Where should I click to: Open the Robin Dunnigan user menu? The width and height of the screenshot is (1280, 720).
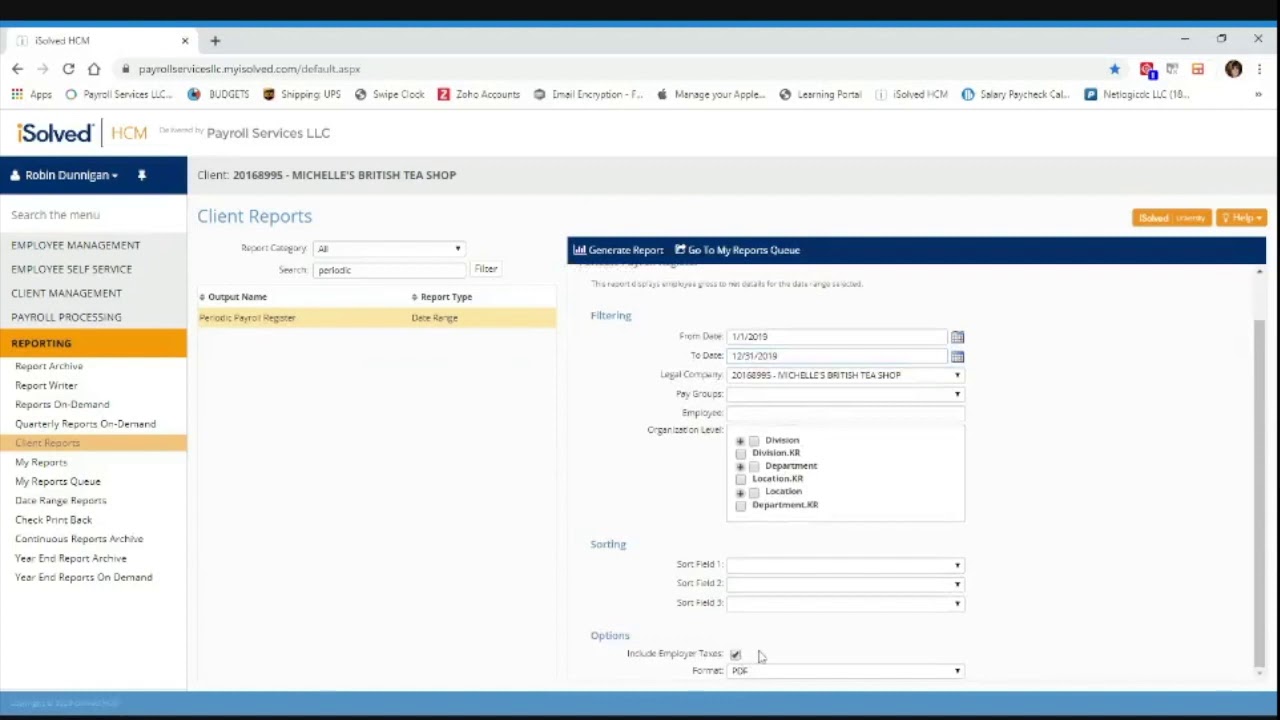click(x=65, y=175)
